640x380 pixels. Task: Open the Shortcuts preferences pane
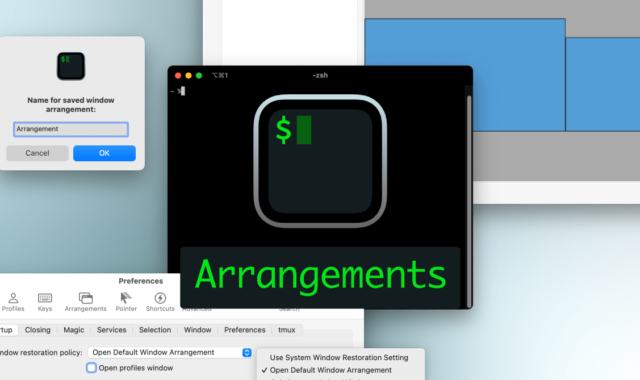click(x=160, y=302)
